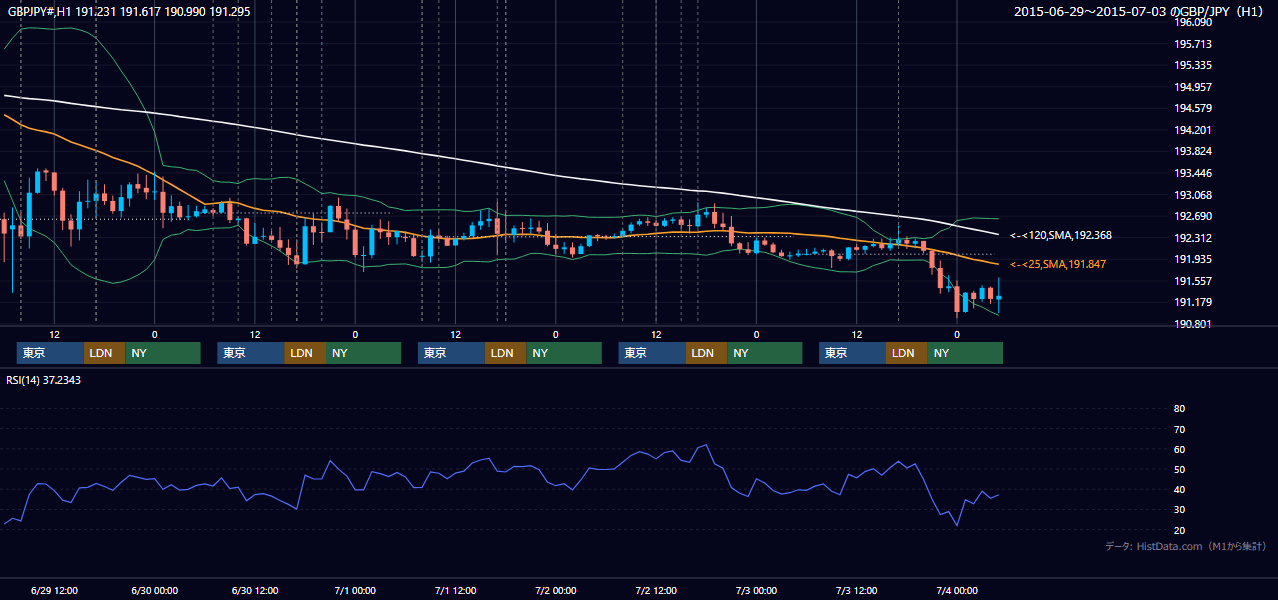Select the LDN session block after 6/29 12:00
Image resolution: width=1278 pixels, height=600 pixels.
[105, 353]
